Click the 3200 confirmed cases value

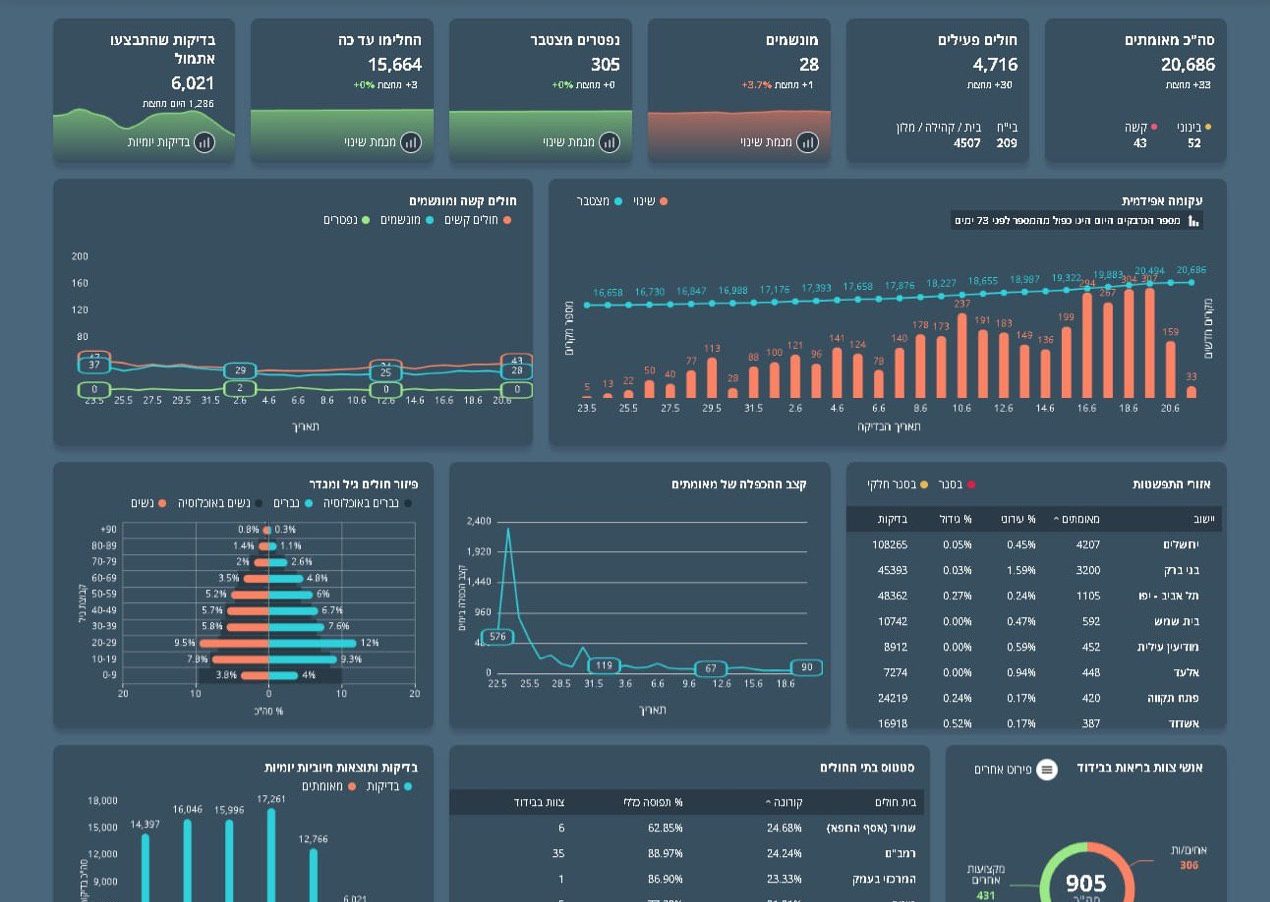tap(1088, 570)
